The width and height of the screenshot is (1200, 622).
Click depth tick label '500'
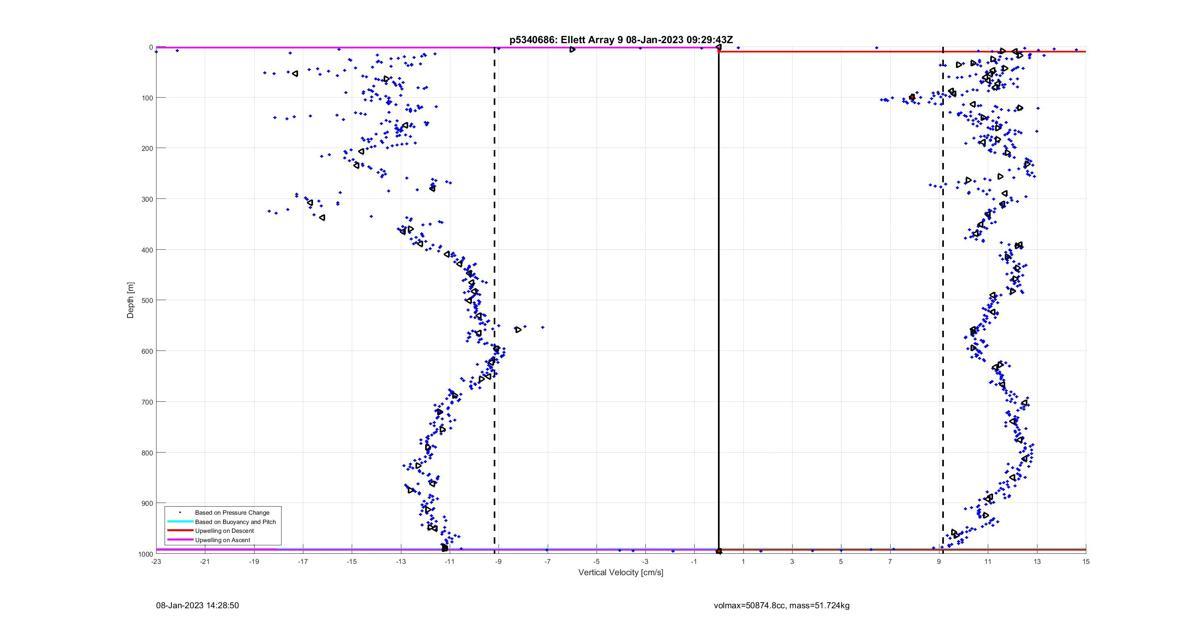(x=145, y=300)
